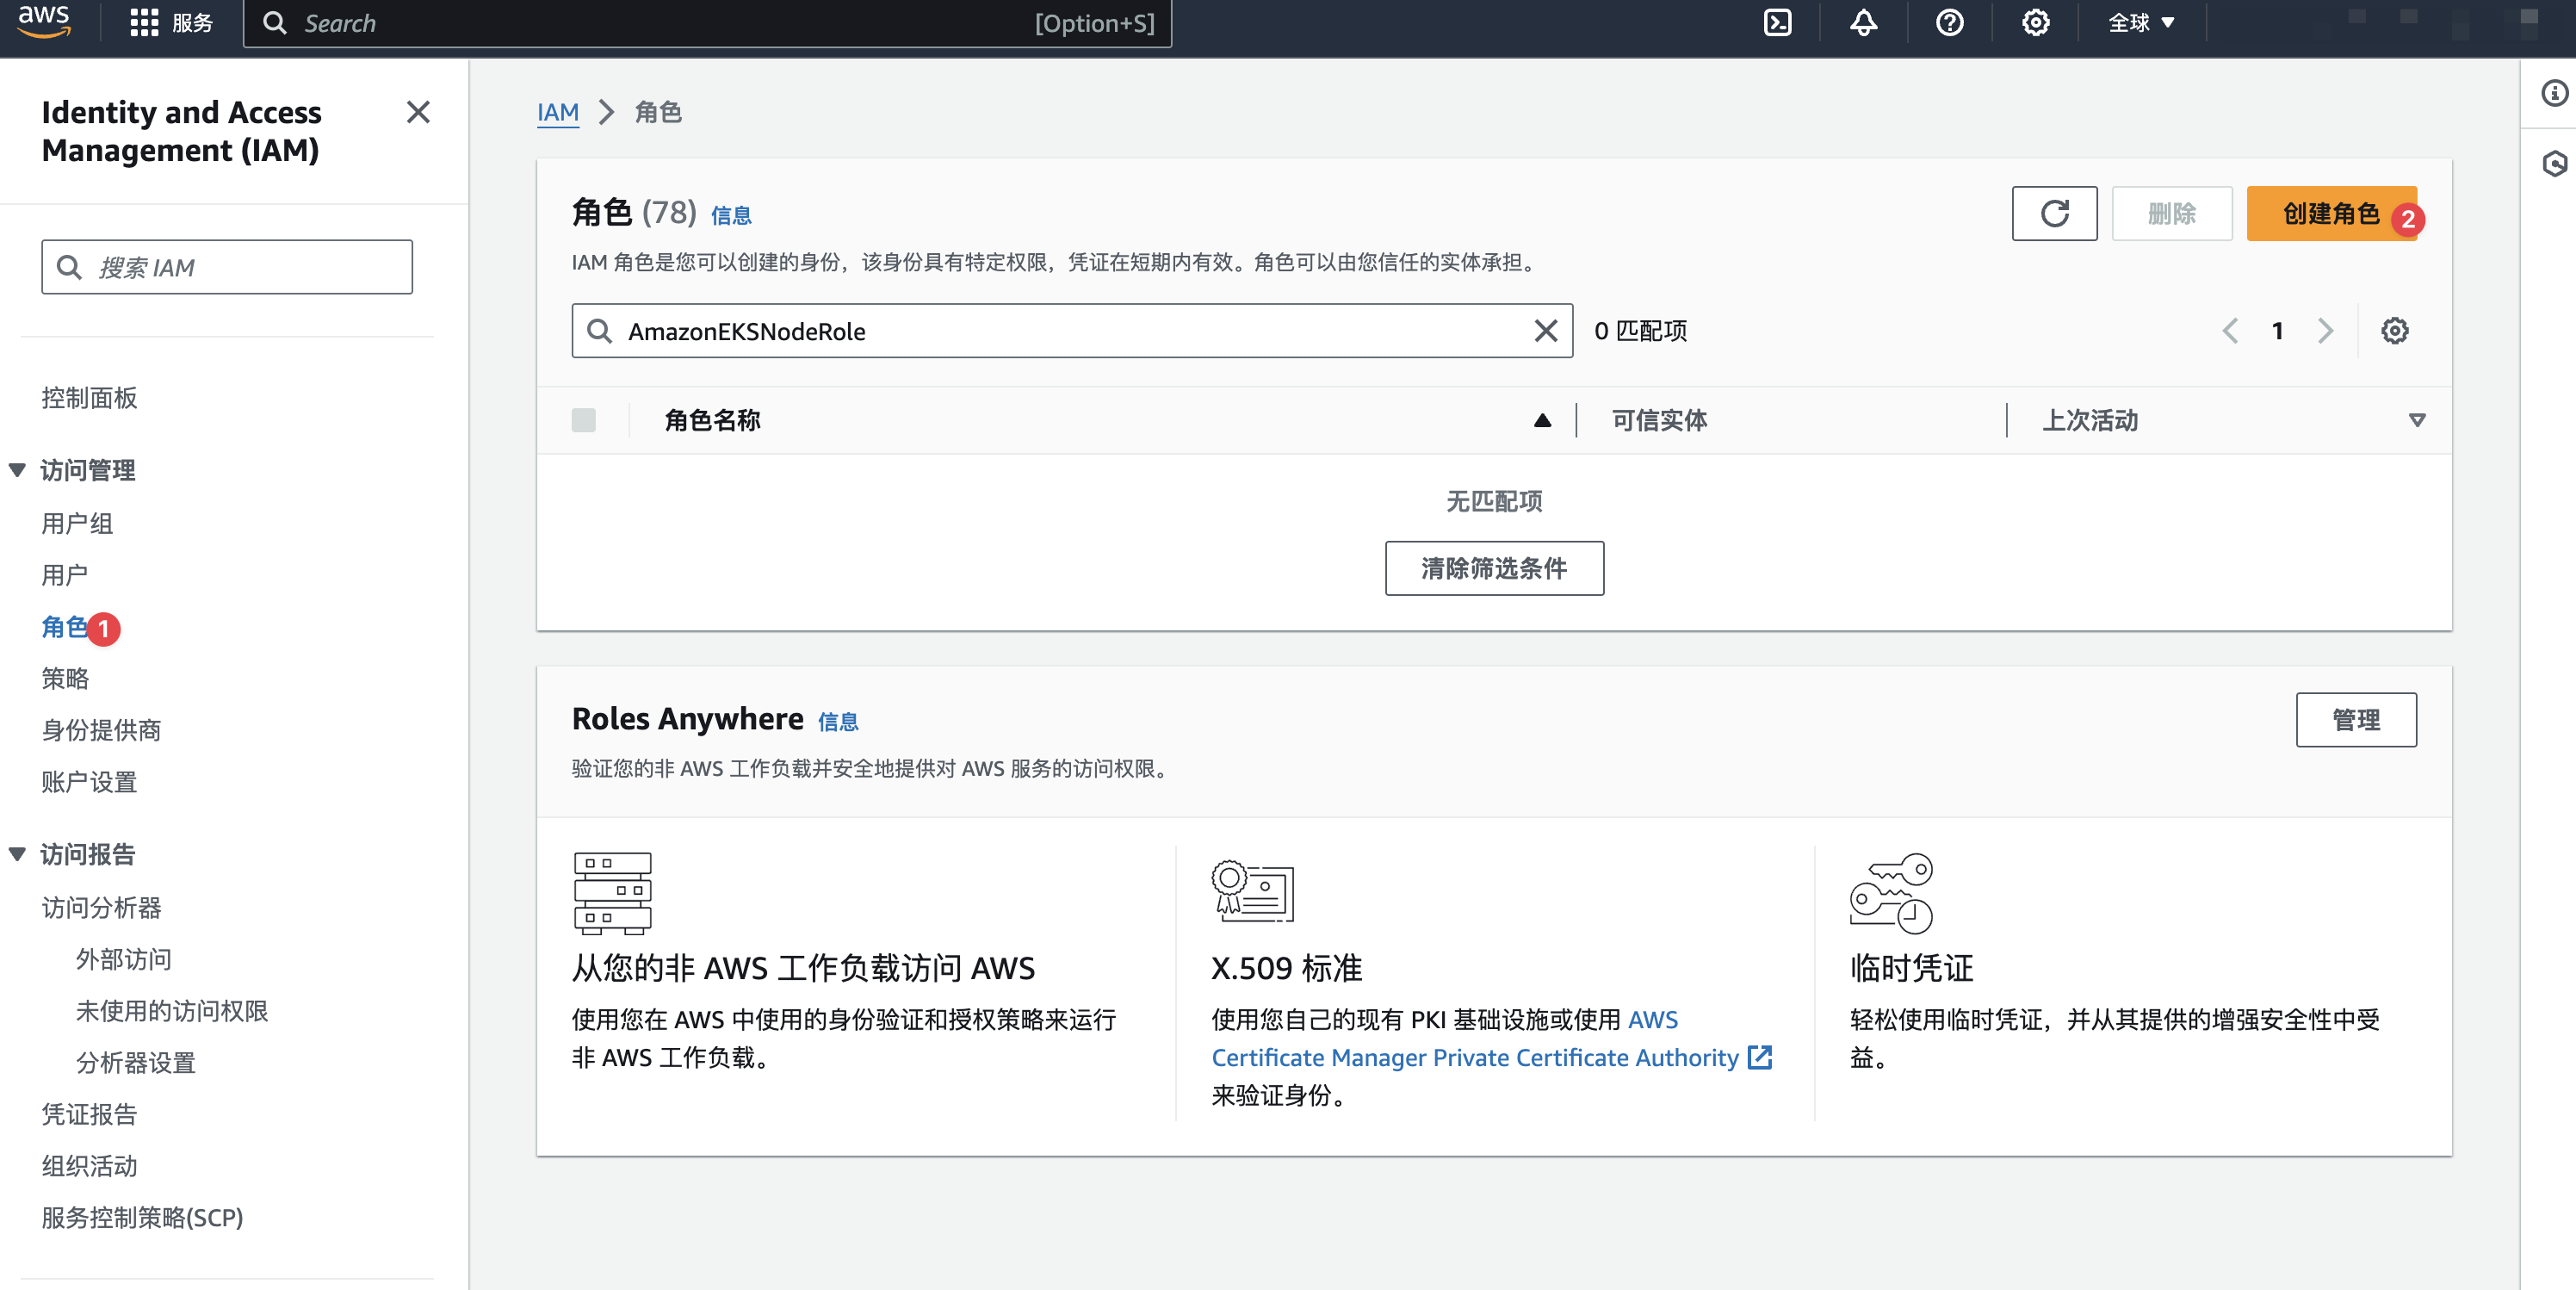Click the Trusted entities column header

[x=1659, y=420]
